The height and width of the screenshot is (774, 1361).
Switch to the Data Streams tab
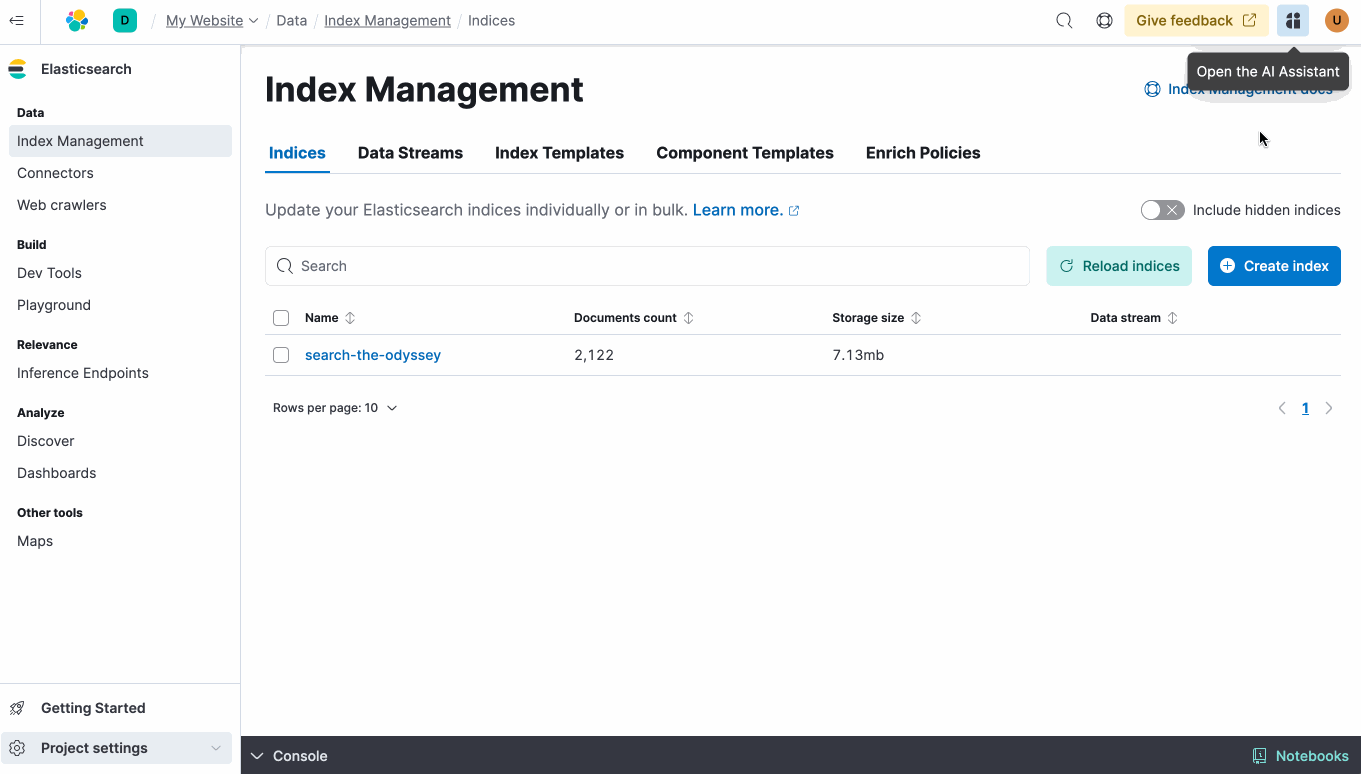(410, 152)
